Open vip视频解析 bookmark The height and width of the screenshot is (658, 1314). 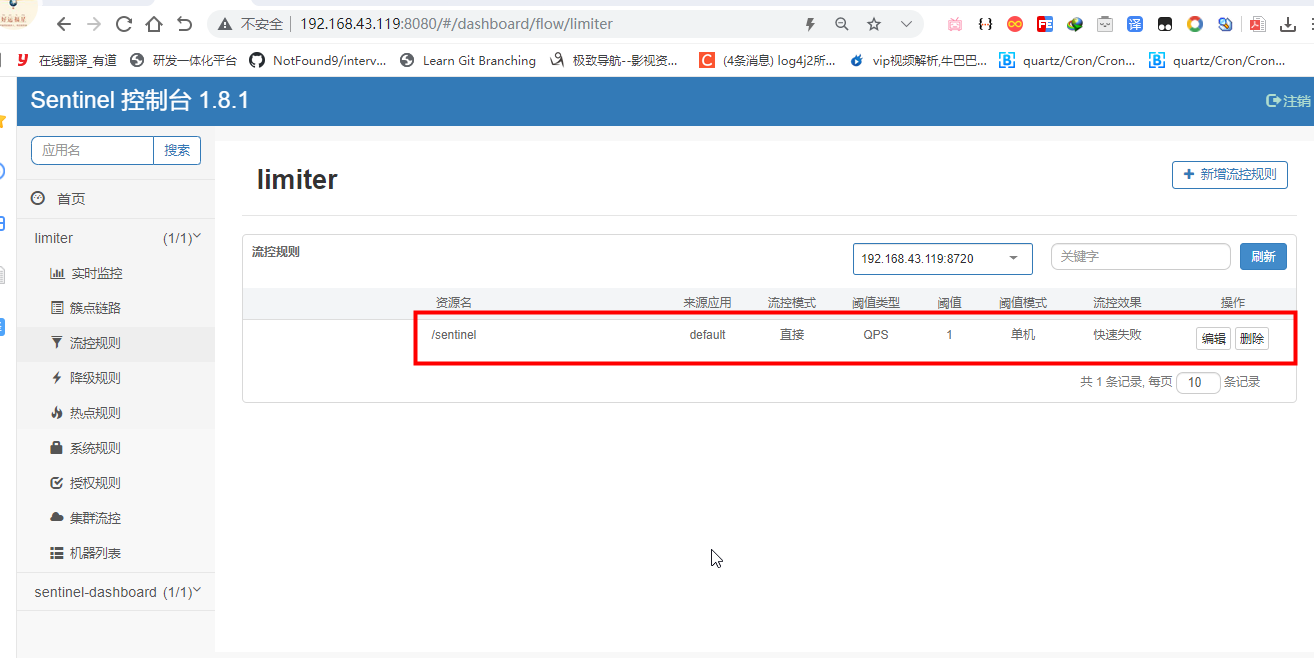tap(918, 60)
